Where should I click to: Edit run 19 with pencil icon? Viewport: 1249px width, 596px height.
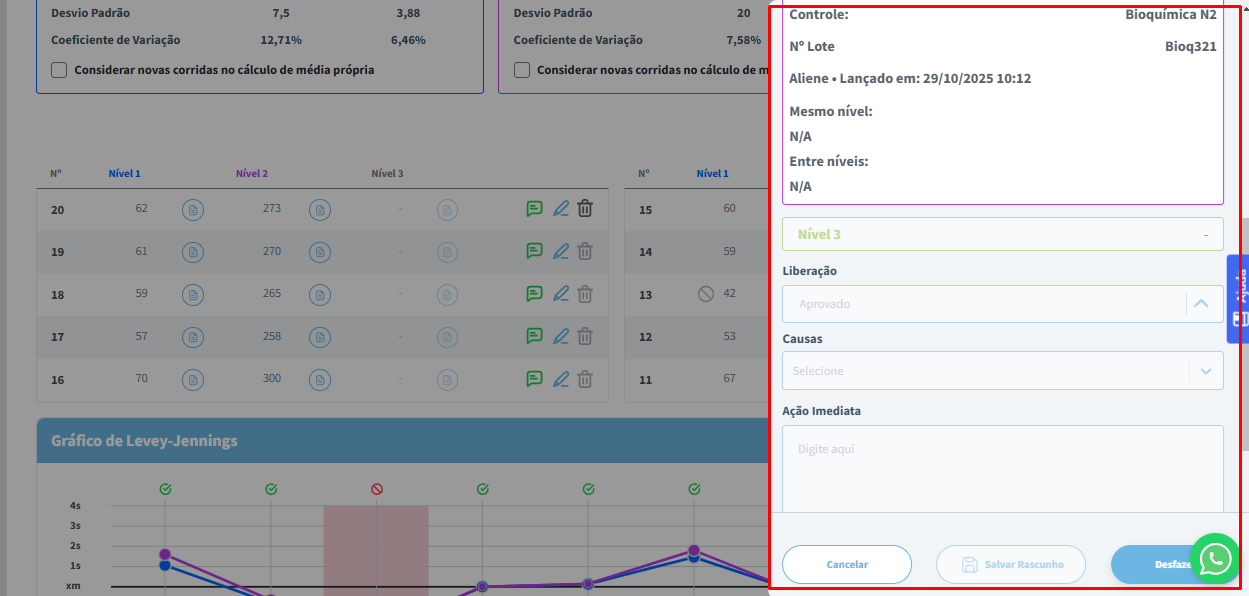point(560,251)
